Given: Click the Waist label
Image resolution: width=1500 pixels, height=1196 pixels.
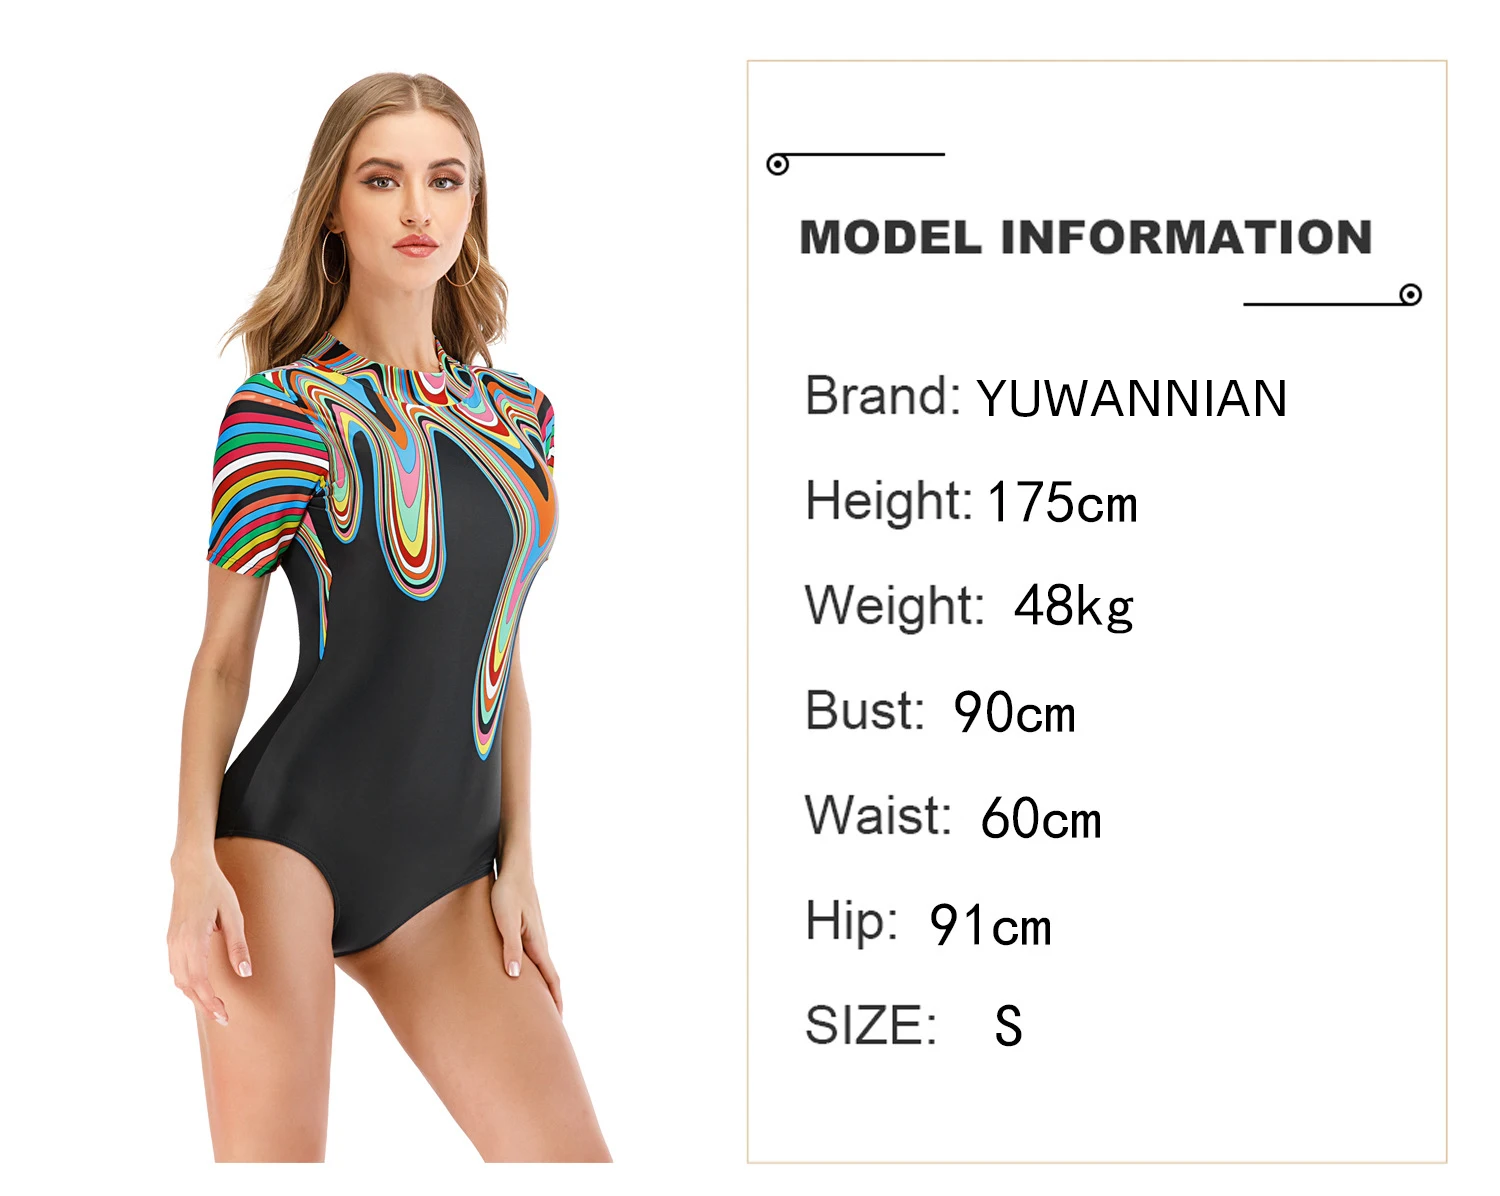Looking at the screenshot, I should coord(878,816).
